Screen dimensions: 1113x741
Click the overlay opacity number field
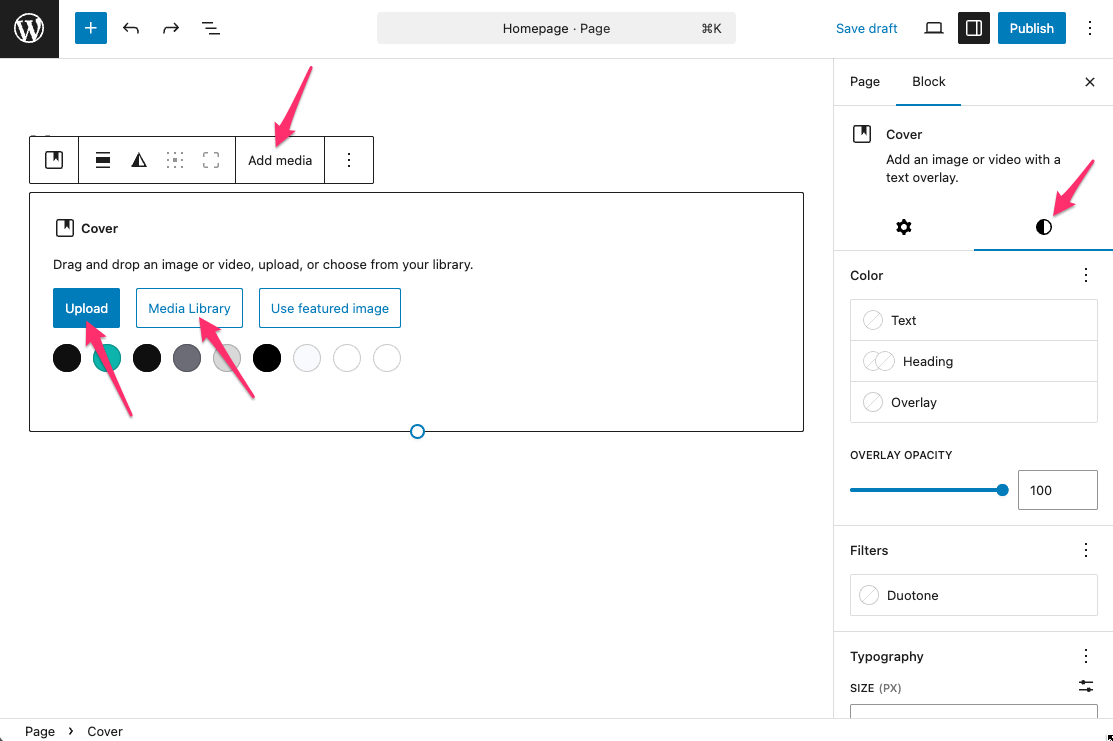click(x=1057, y=490)
